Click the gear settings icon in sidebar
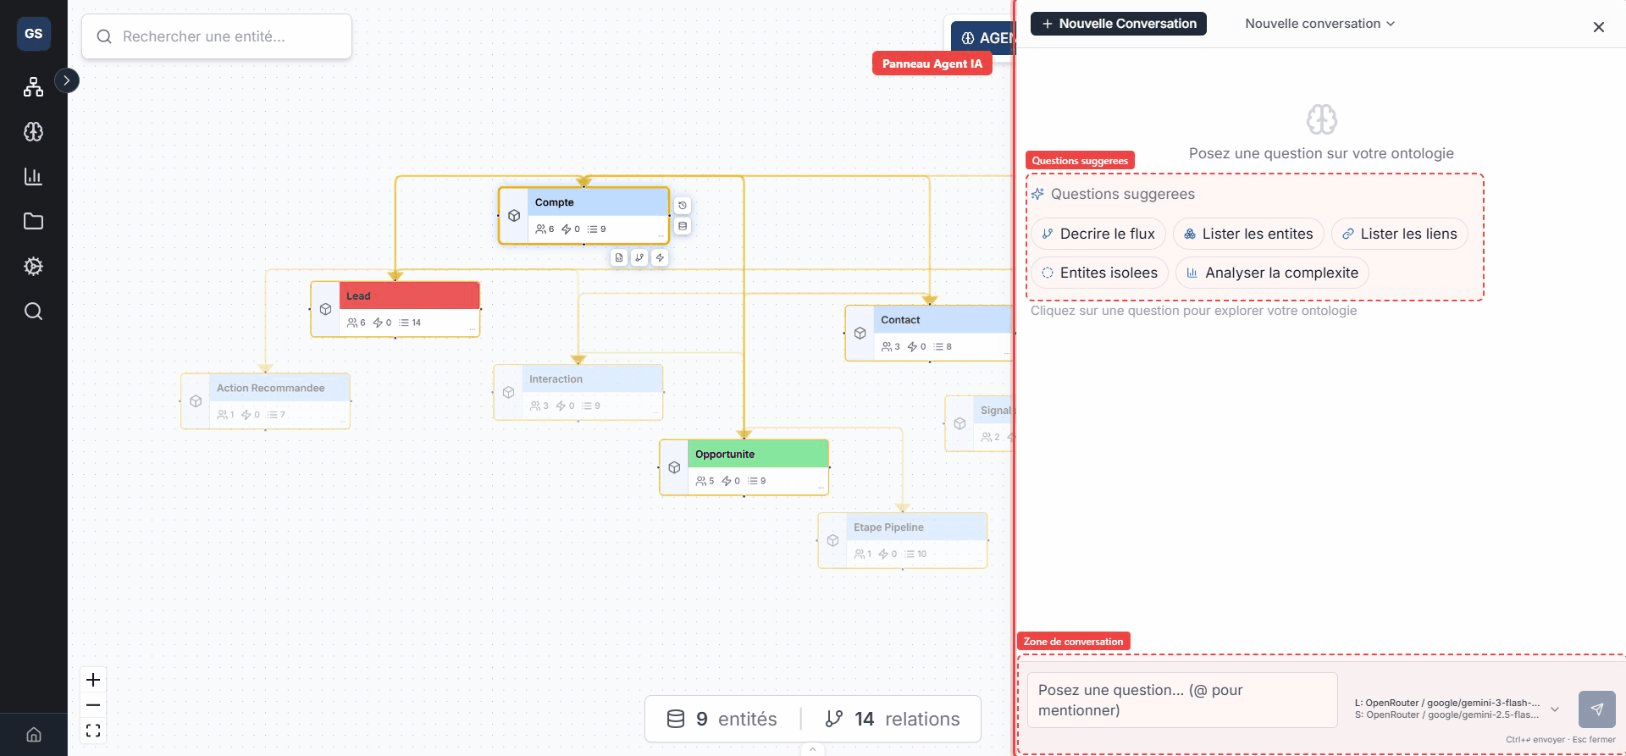 click(x=33, y=266)
